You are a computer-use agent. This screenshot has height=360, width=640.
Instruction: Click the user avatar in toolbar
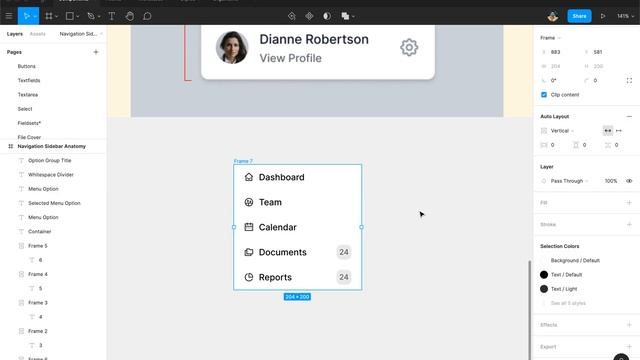(x=553, y=16)
